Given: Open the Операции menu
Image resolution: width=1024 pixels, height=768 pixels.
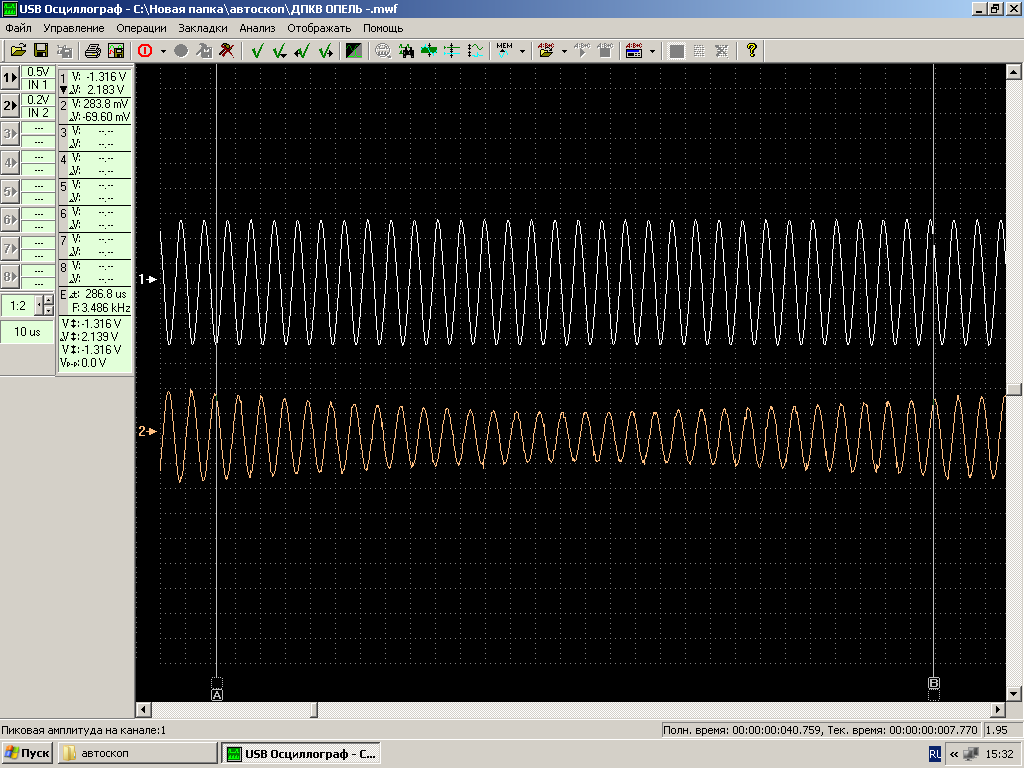Looking at the screenshot, I should [141, 28].
